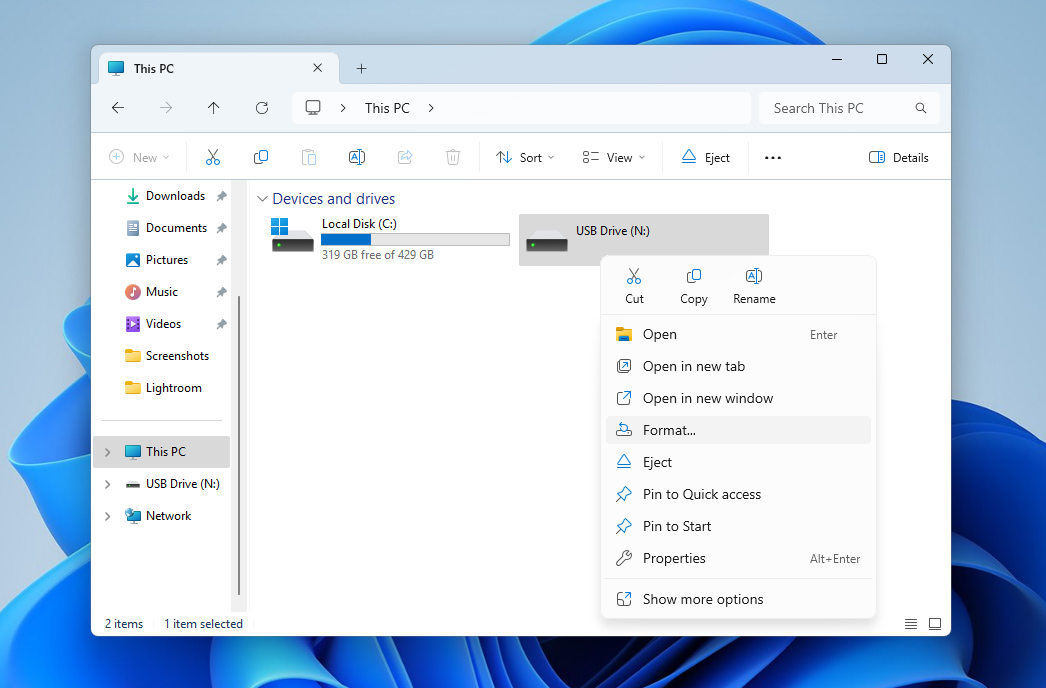The width and height of the screenshot is (1046, 688).
Task: Click the Paste icon in the toolbar
Action: coord(309,157)
